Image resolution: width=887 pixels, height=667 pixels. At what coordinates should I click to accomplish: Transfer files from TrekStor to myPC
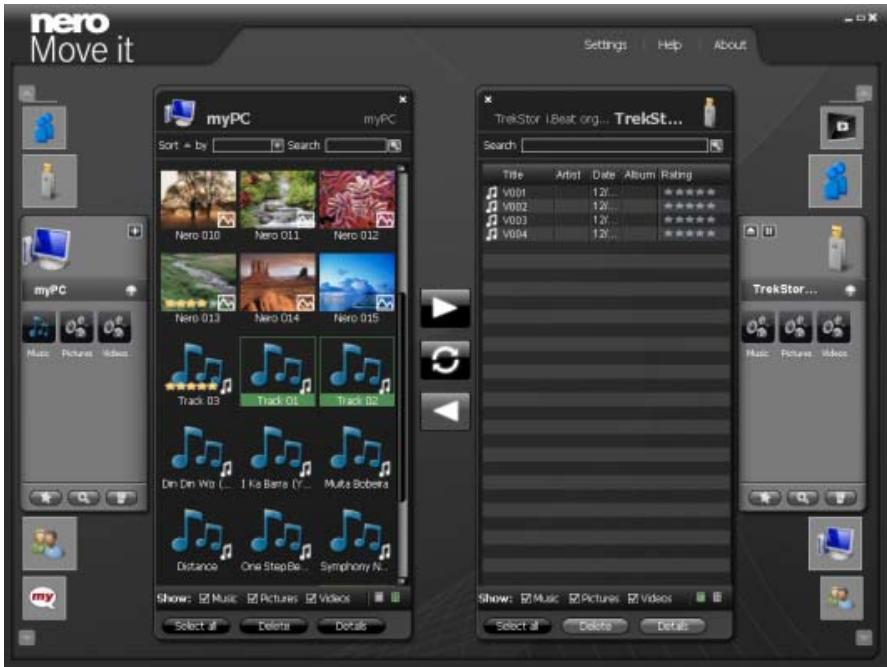click(x=445, y=411)
